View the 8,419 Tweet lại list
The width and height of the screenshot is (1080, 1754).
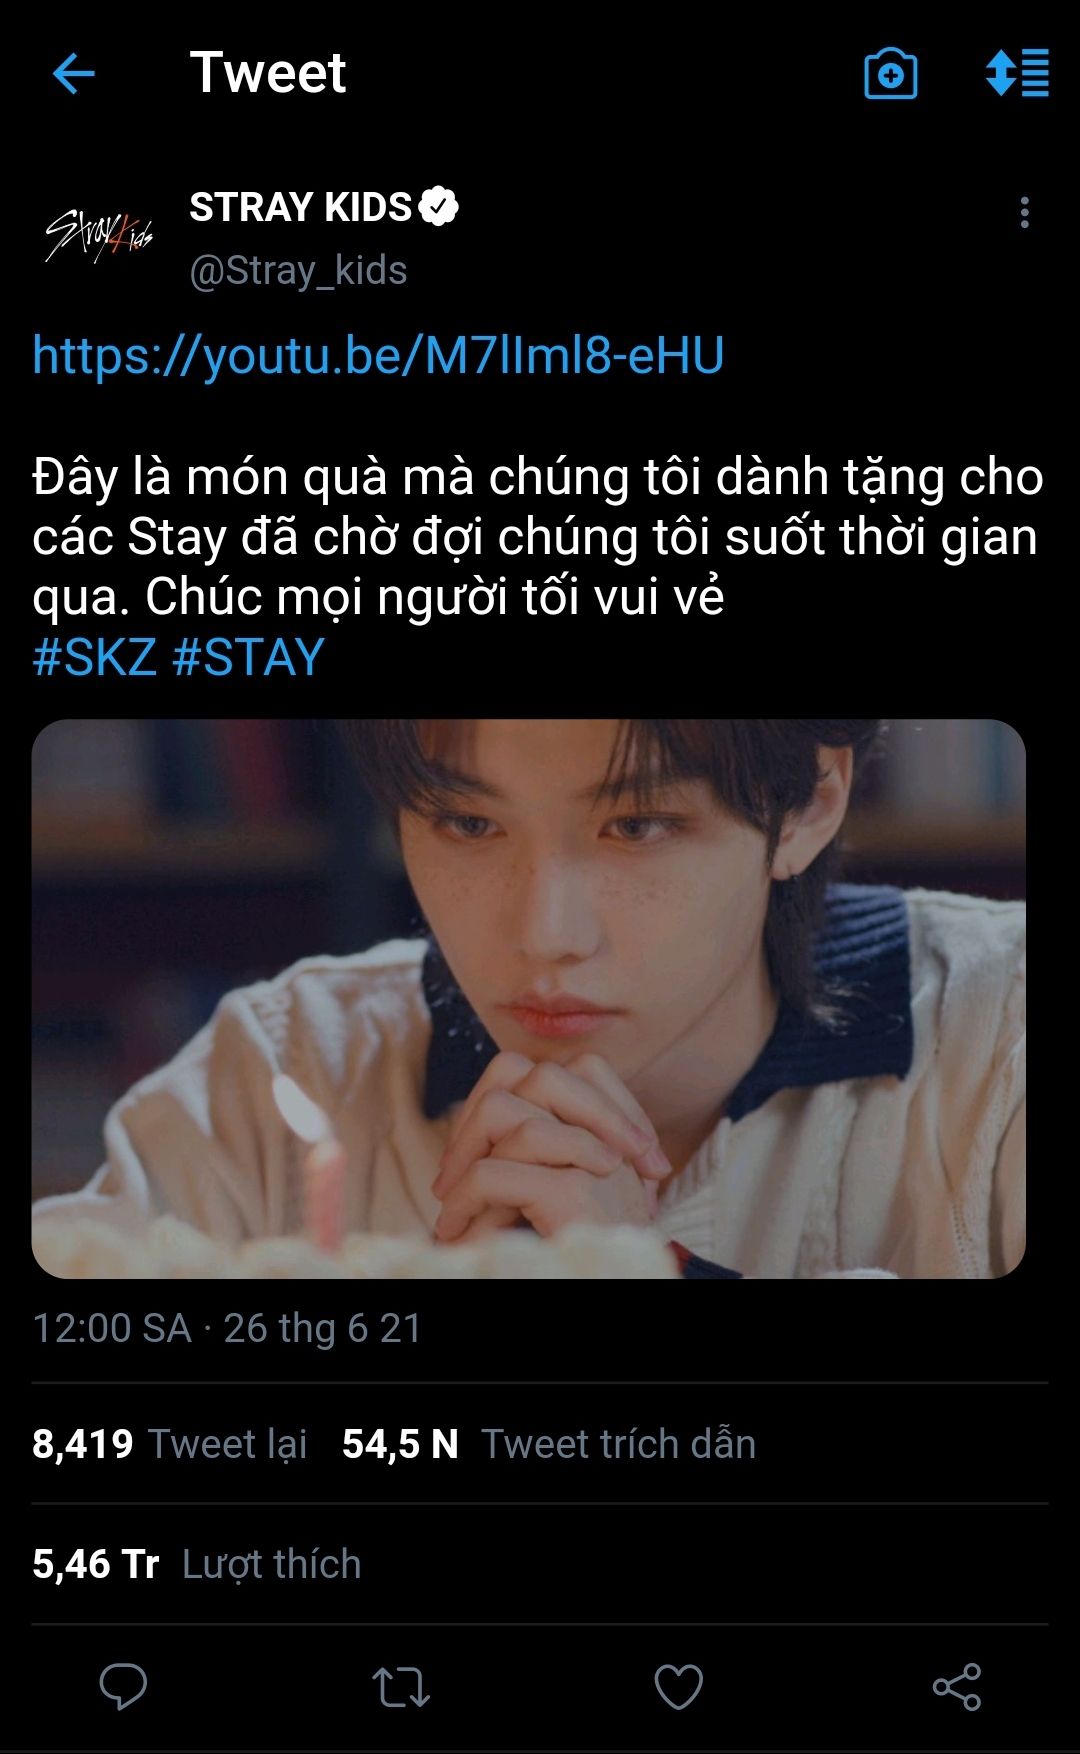point(169,1444)
